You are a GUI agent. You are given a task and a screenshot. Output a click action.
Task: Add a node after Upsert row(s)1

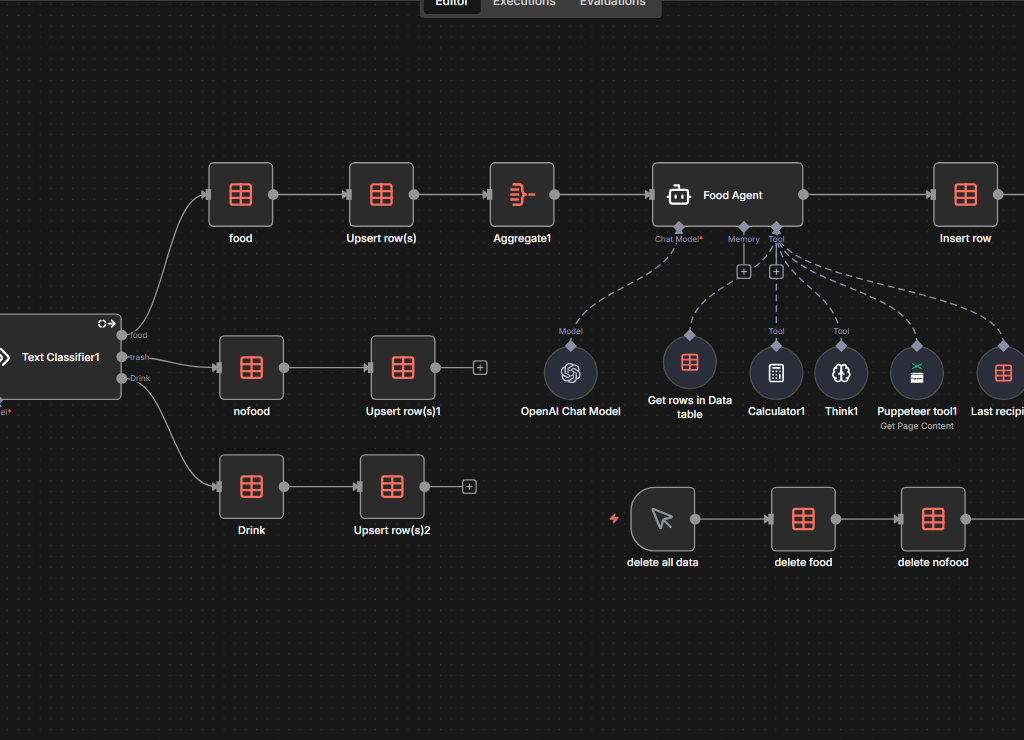coord(480,368)
